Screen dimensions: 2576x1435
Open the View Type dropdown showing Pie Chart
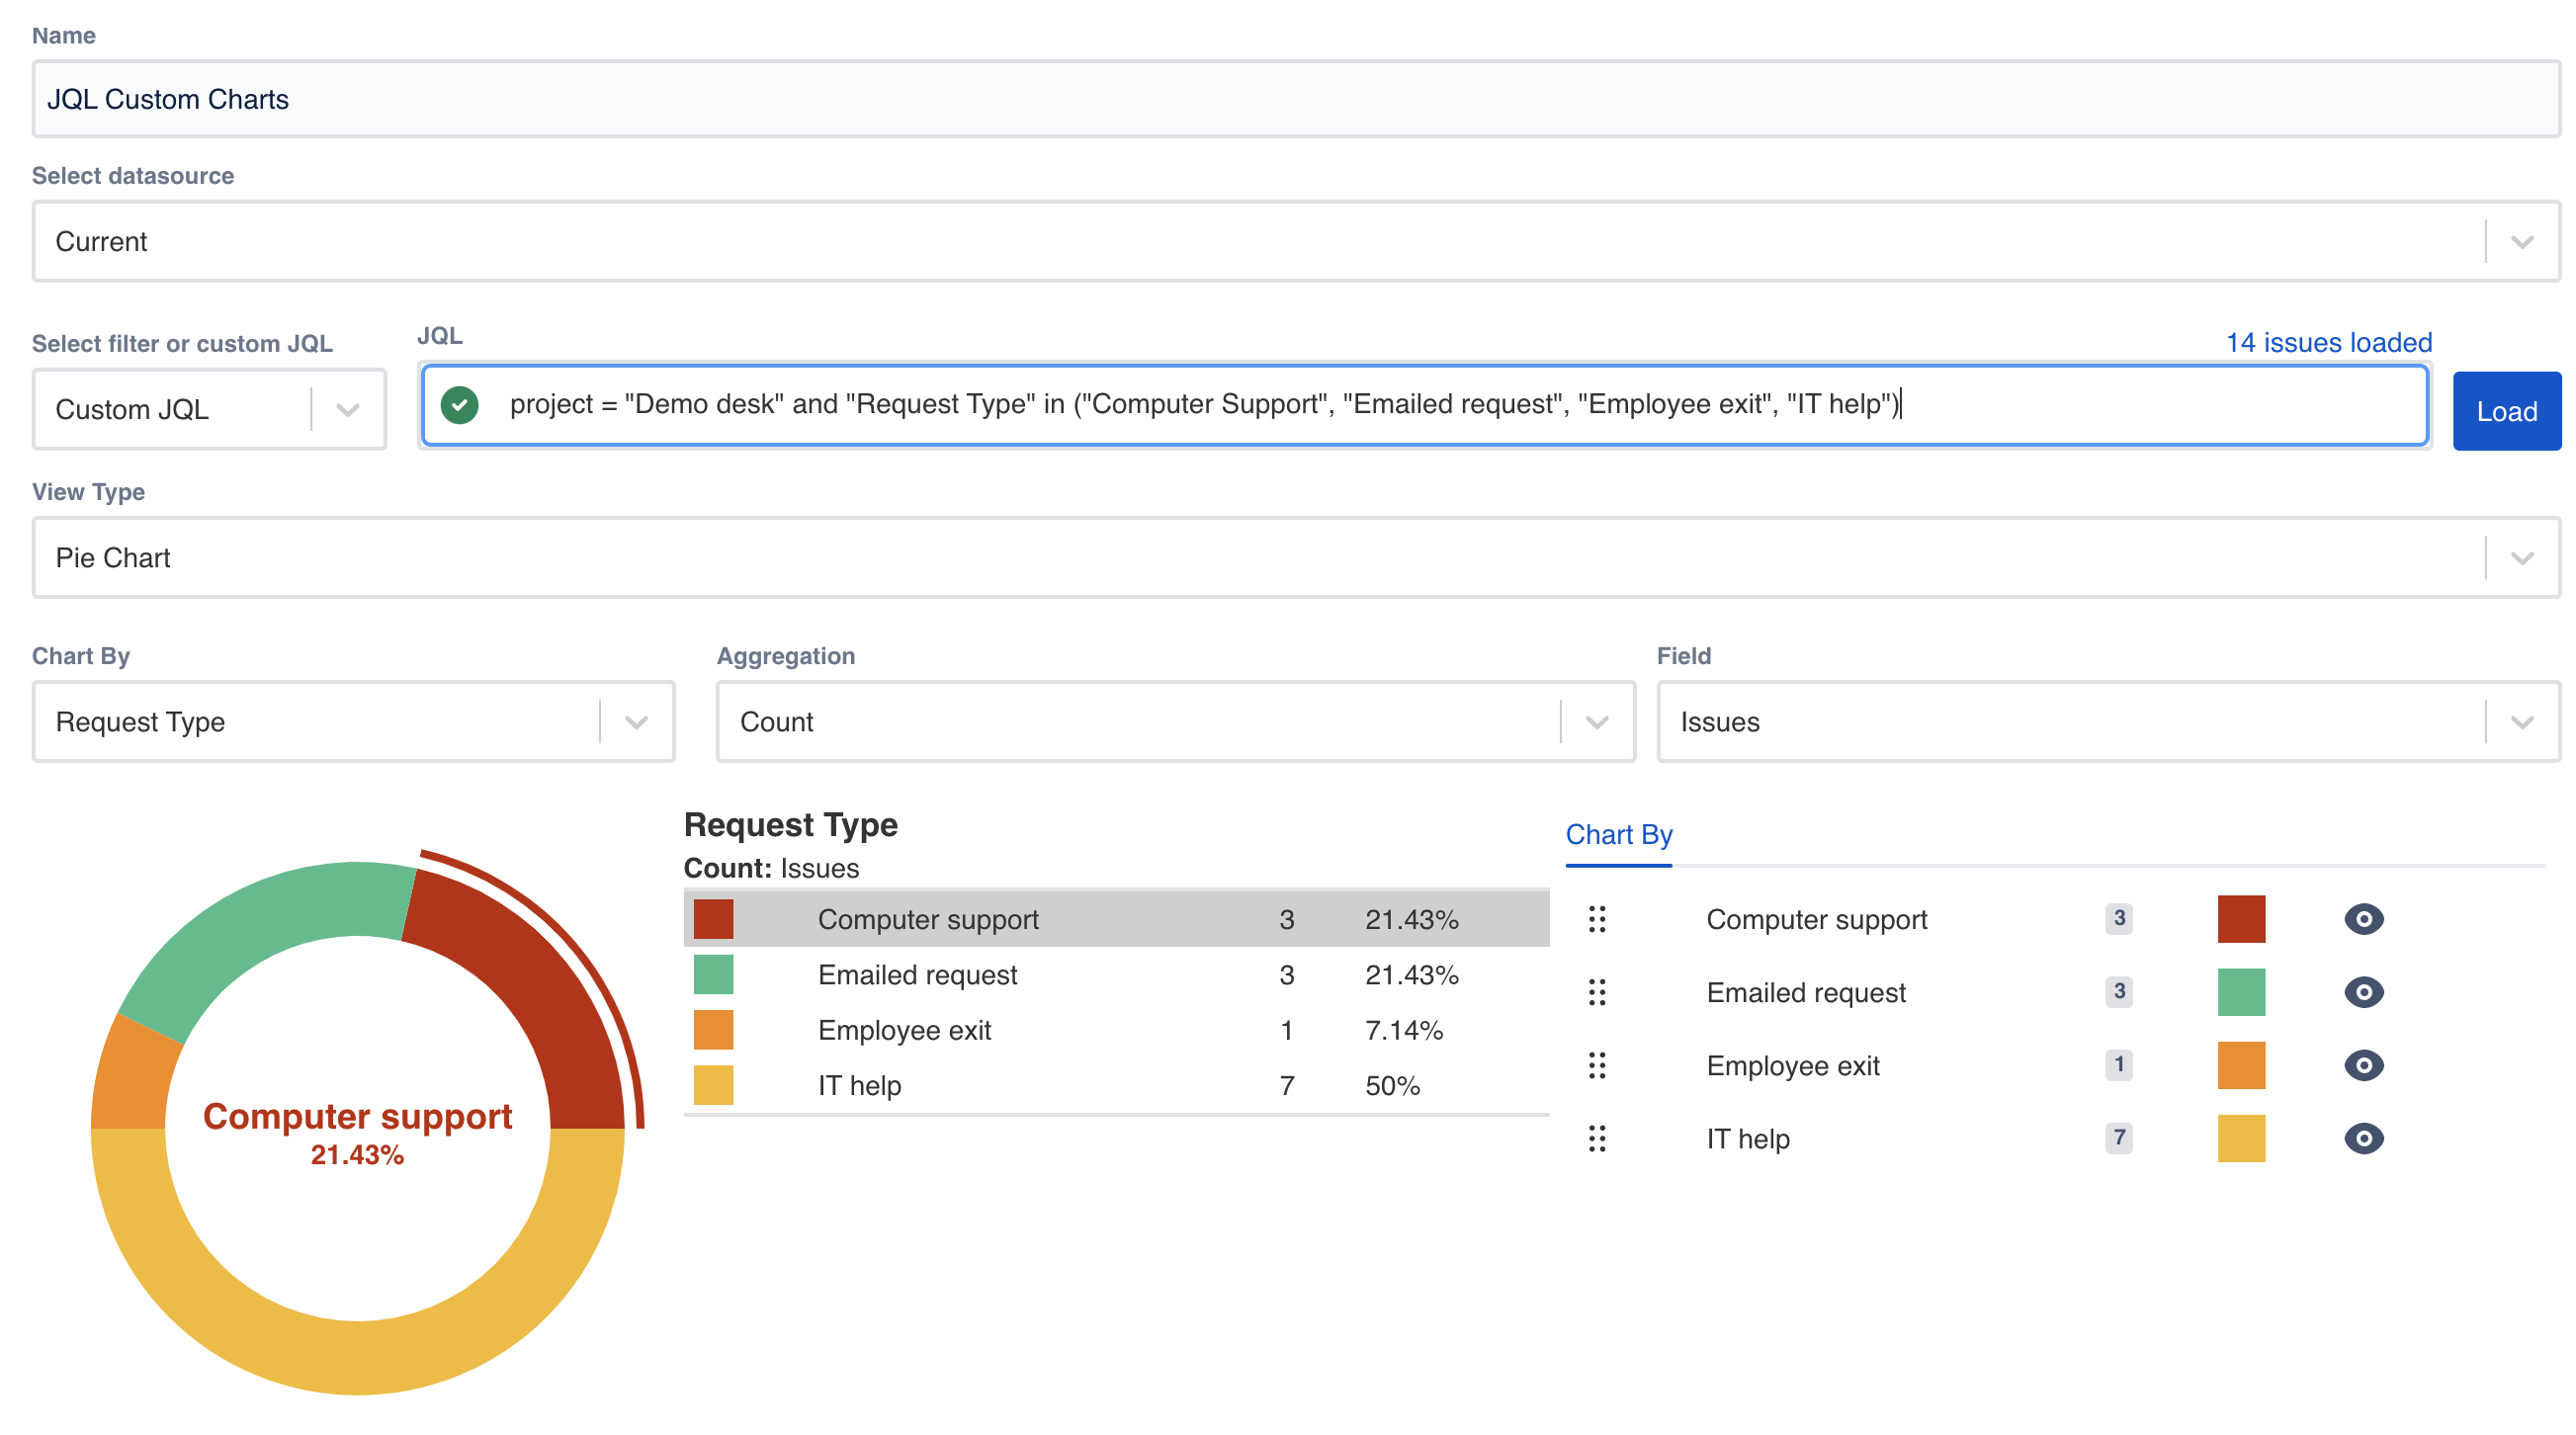pos(2519,557)
